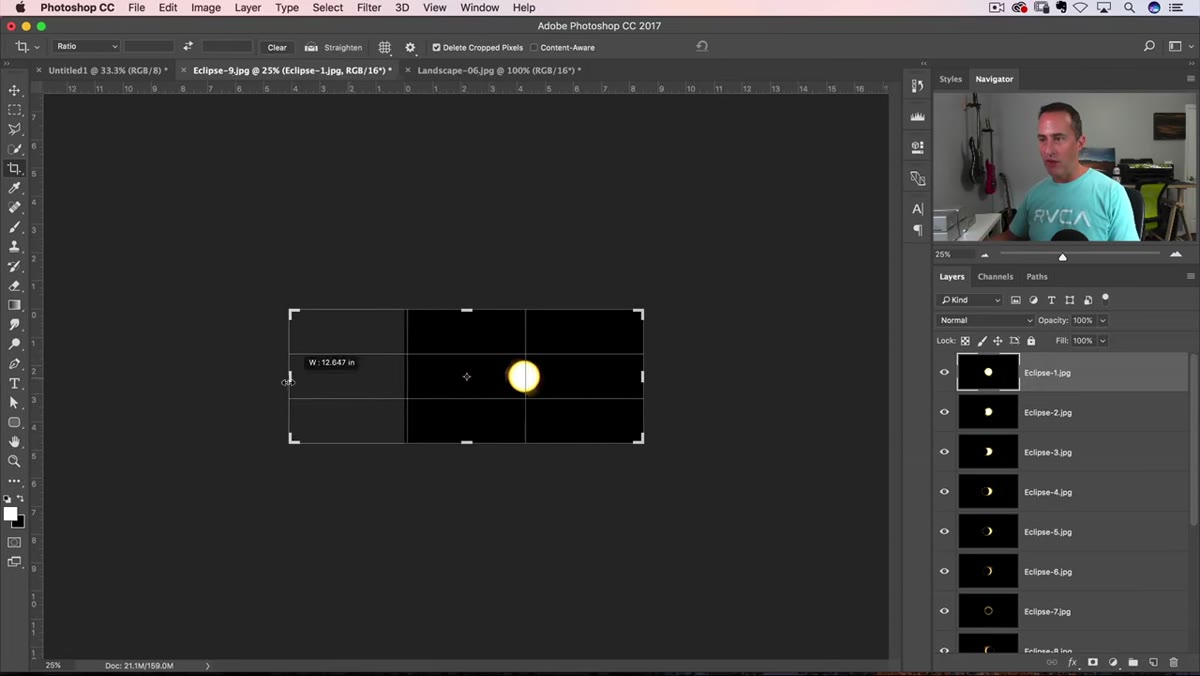The height and width of the screenshot is (676, 1200).
Task: Hide the Eclipse-1.jpg layer
Action: (x=944, y=372)
